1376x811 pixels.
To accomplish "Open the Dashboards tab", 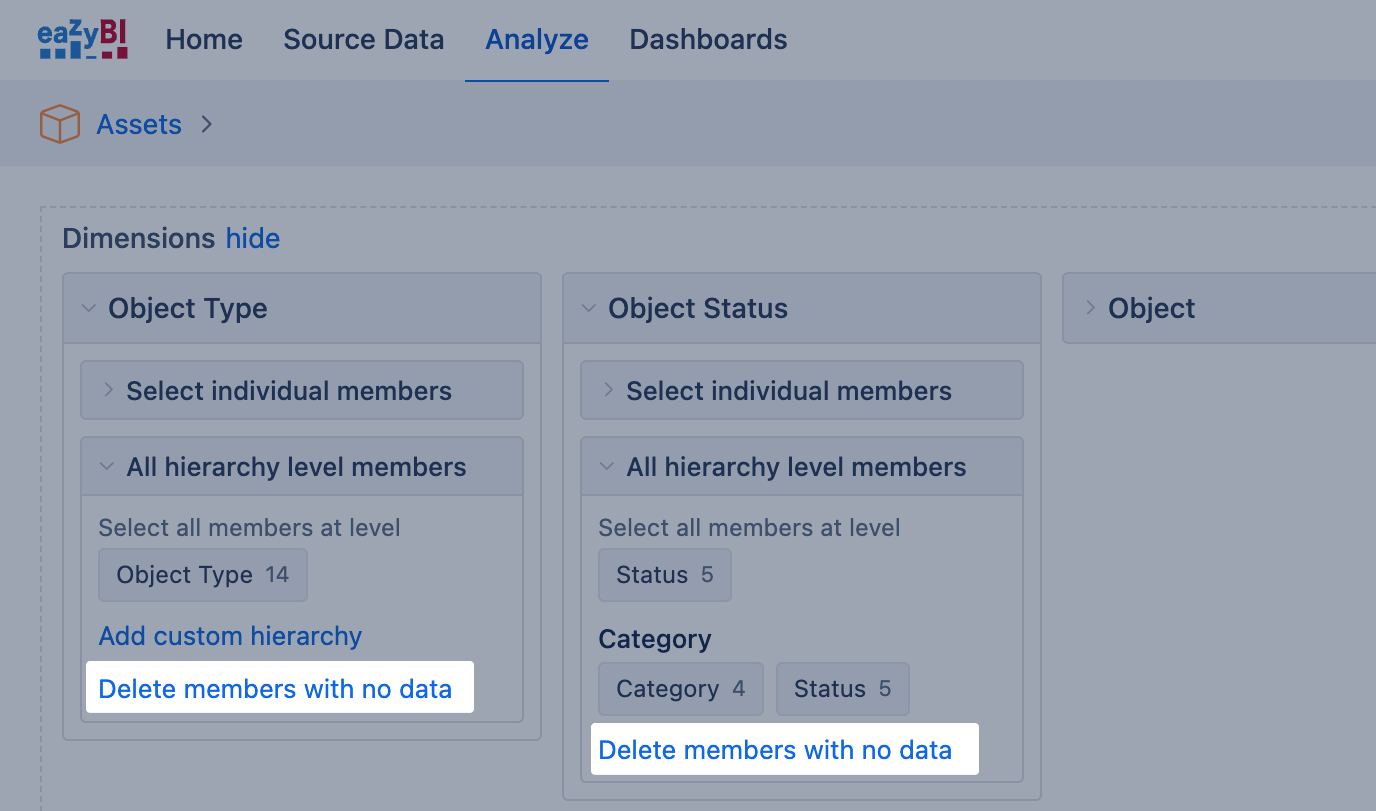I will pos(708,40).
